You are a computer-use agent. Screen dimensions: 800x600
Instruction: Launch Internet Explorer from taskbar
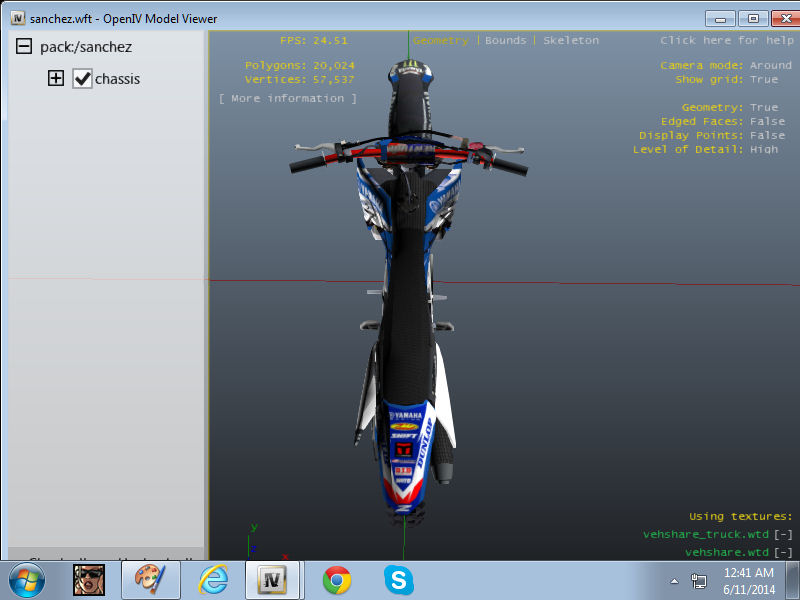click(x=213, y=580)
